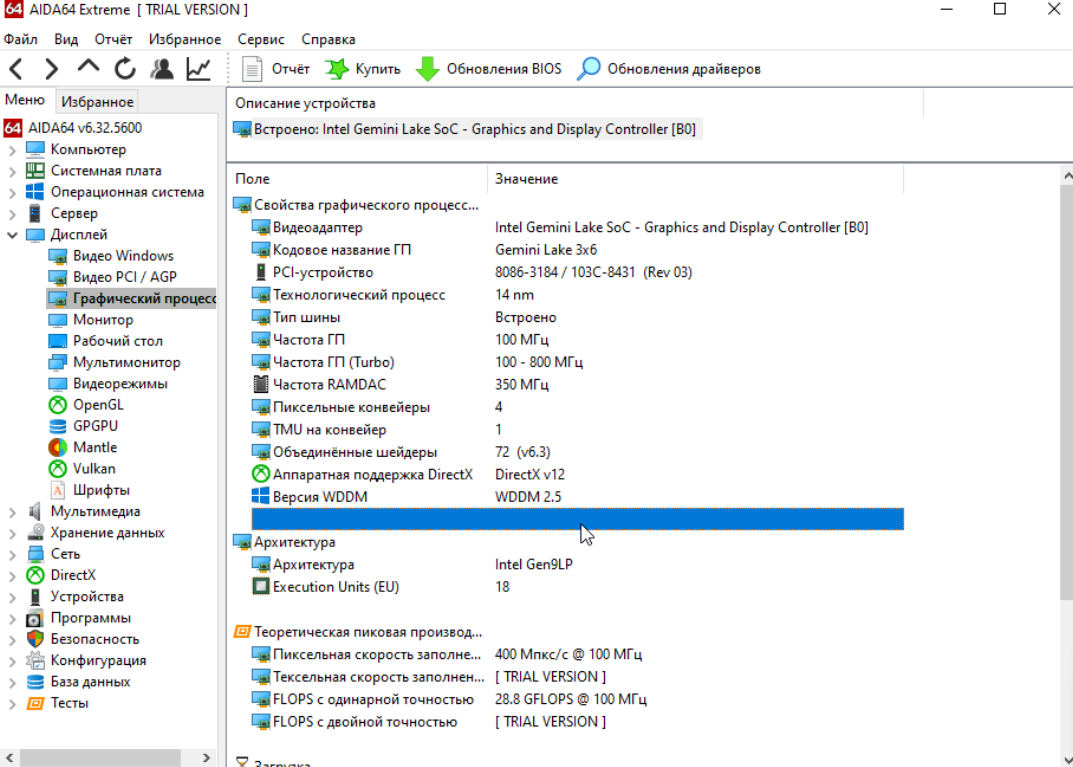Go forward with the right arrow toolbar icon
The height and width of the screenshot is (767, 1073).
(51, 68)
